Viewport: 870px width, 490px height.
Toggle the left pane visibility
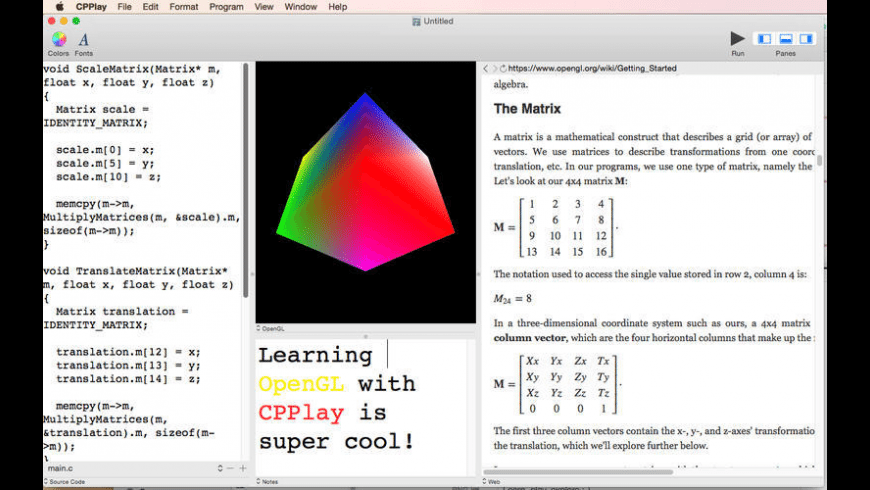(x=764, y=39)
